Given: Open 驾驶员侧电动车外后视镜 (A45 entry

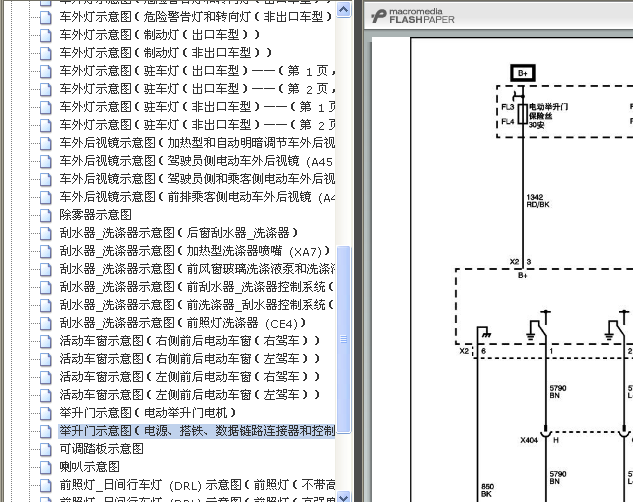Looking at the screenshot, I should (196, 161).
